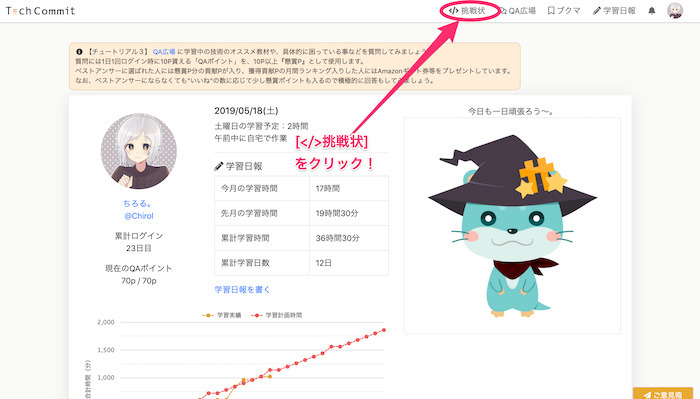Click the Tech Commit logo

pyautogui.click(x=40, y=11)
